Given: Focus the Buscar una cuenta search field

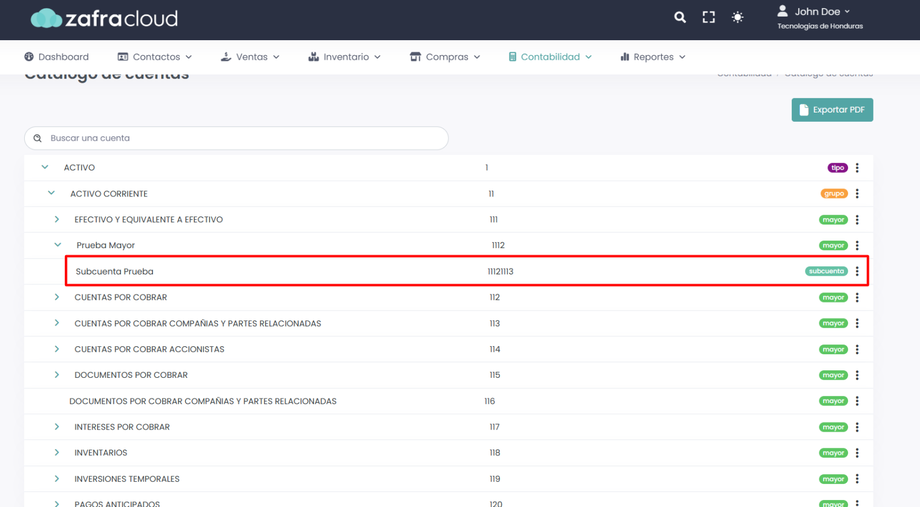Looking at the screenshot, I should tap(236, 138).
